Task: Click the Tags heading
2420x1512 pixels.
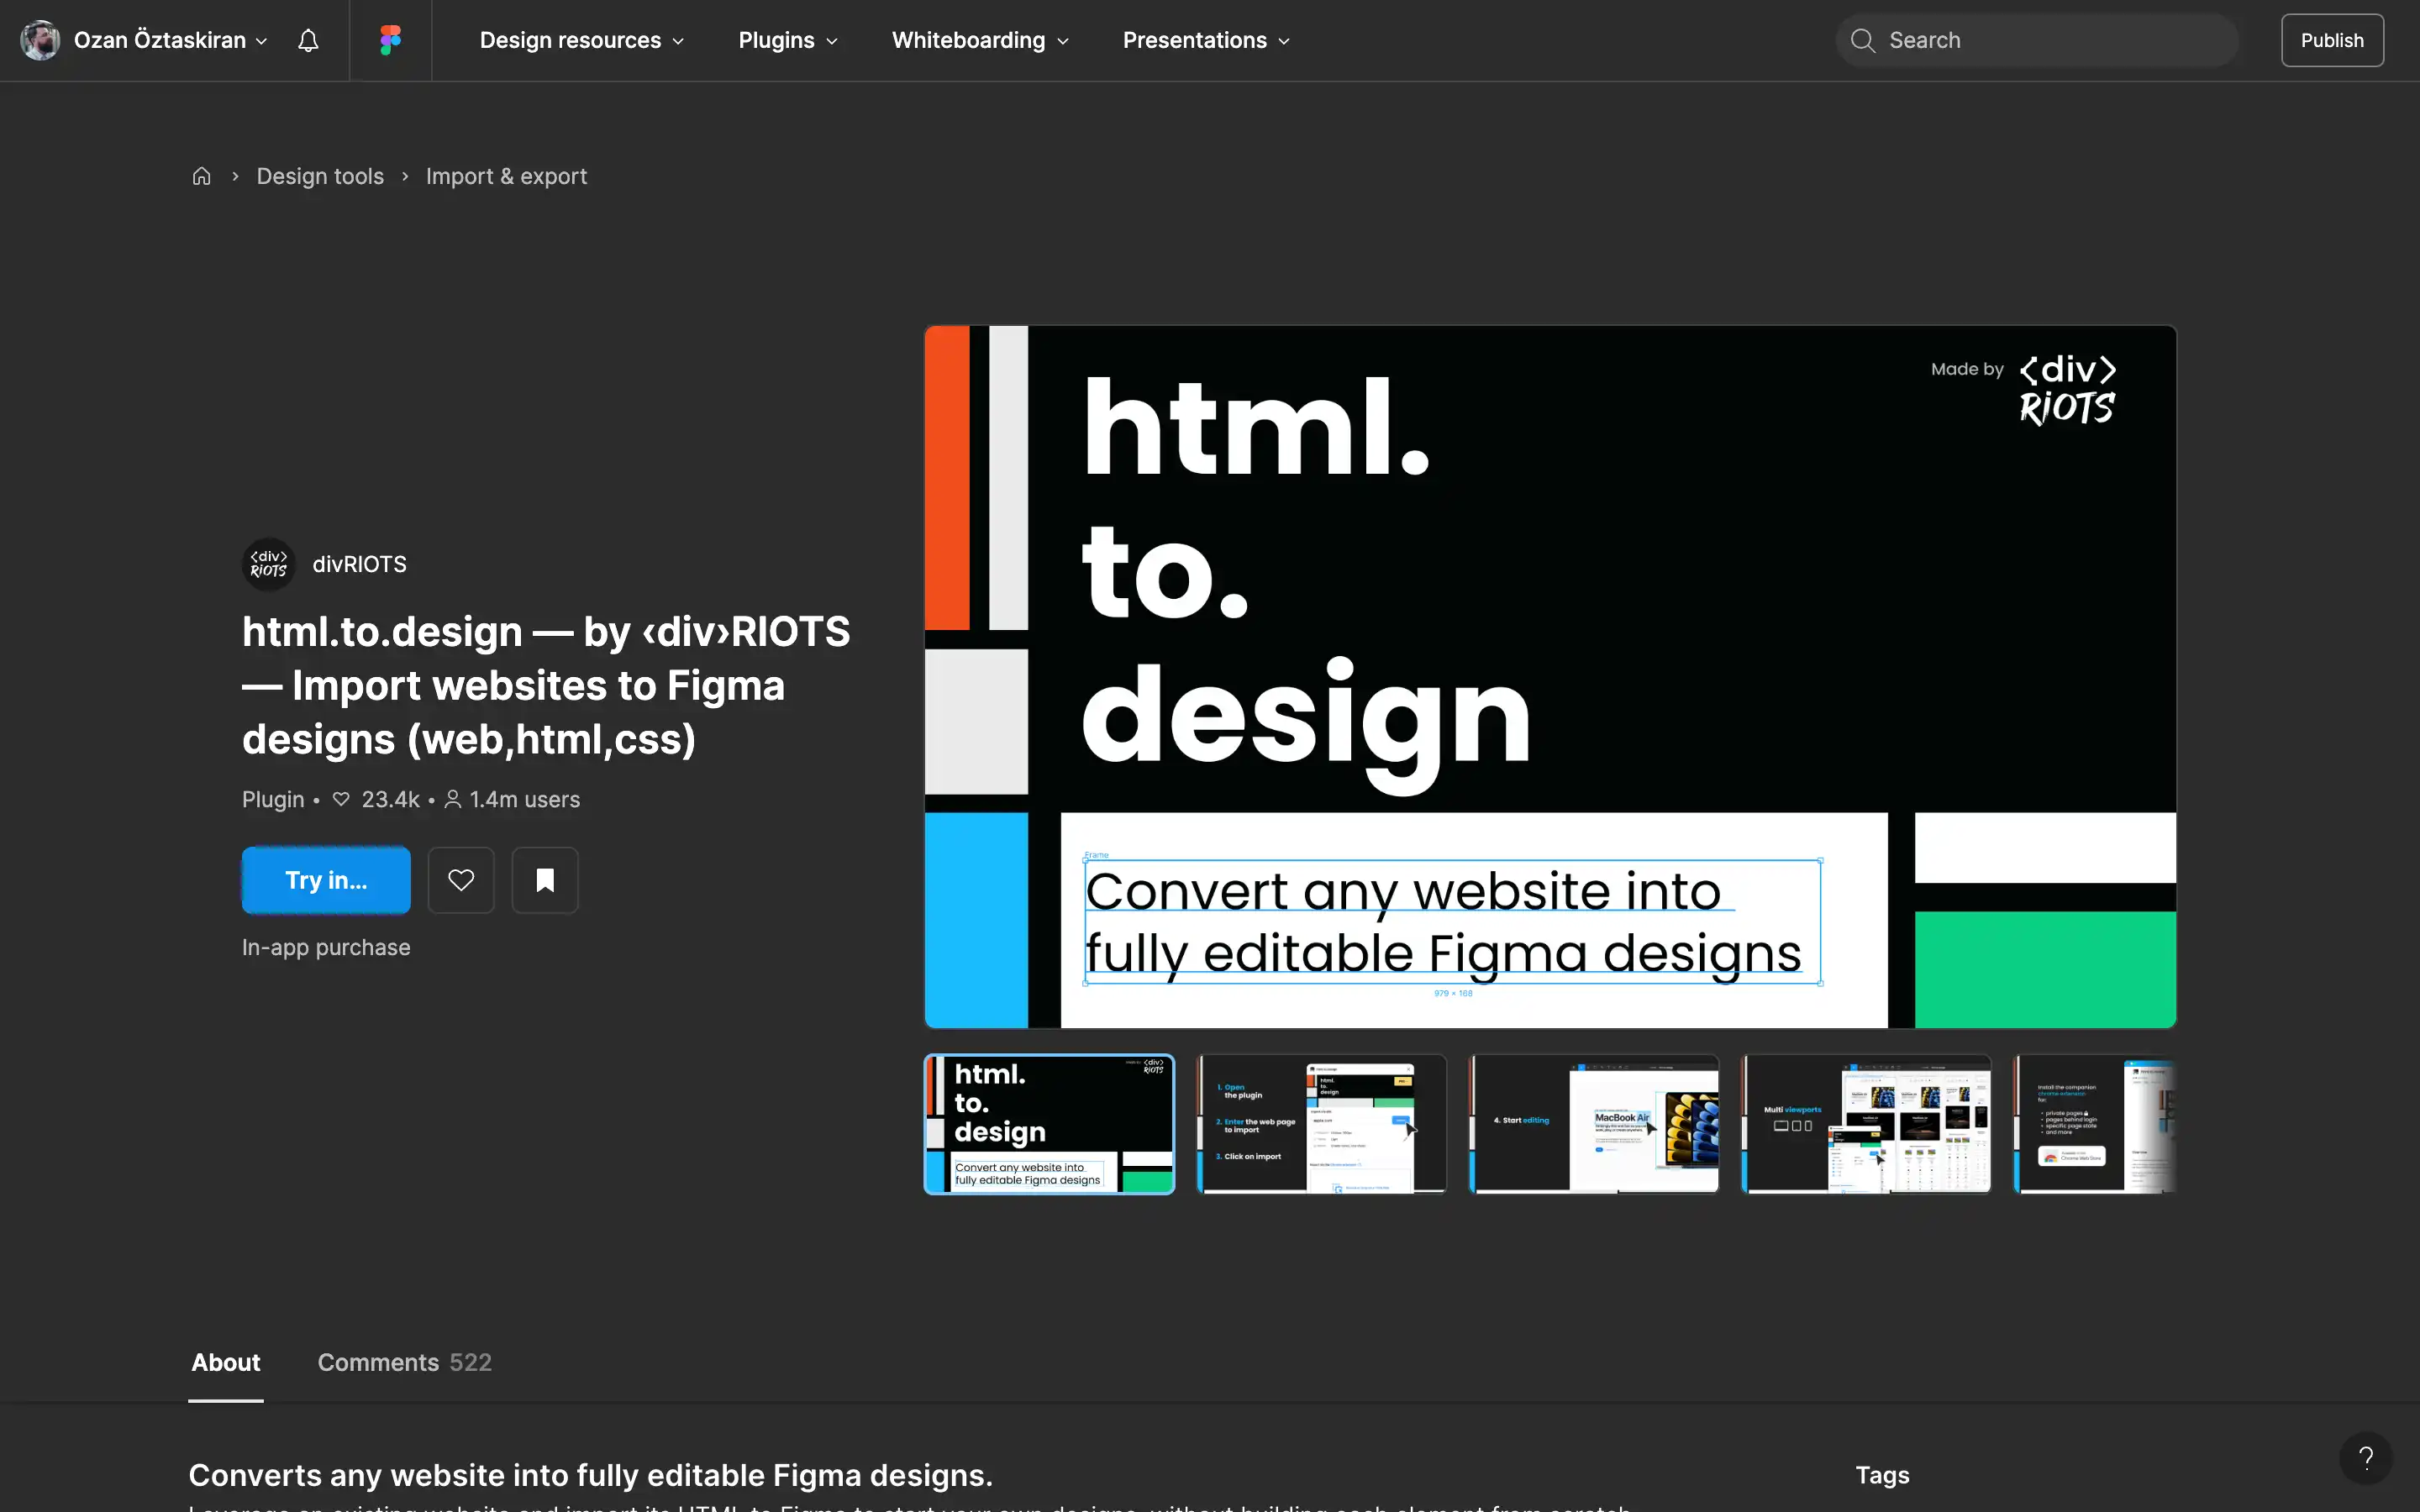Action: pos(1882,1475)
